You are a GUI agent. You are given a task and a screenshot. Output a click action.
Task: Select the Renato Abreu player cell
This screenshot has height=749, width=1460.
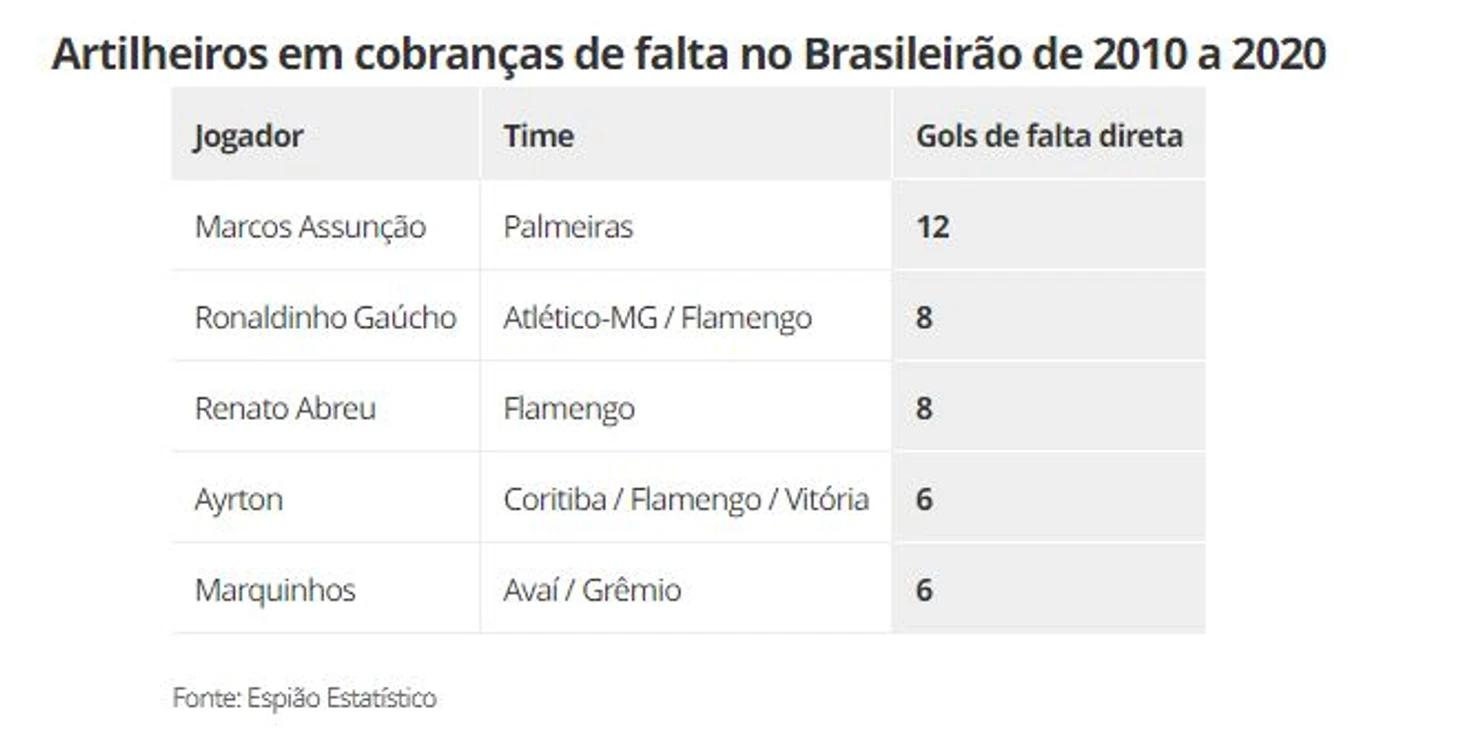point(326,408)
